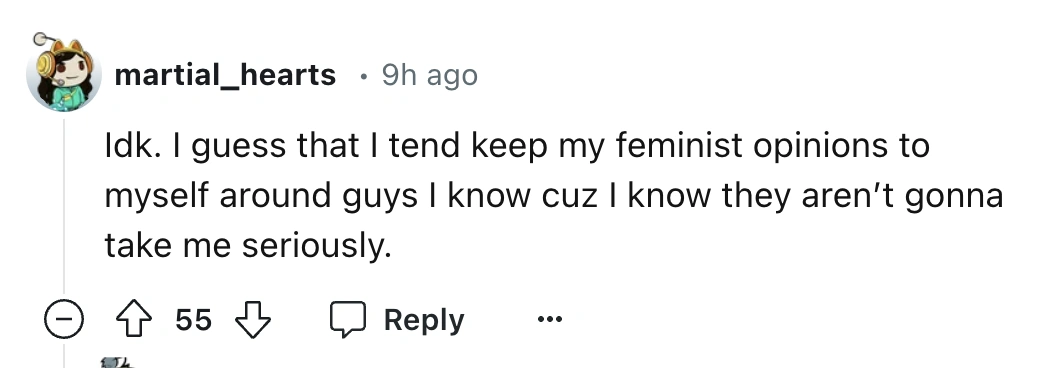The height and width of the screenshot is (368, 1040).
Task: Click the word seriously at comment end
Action: [314, 246]
